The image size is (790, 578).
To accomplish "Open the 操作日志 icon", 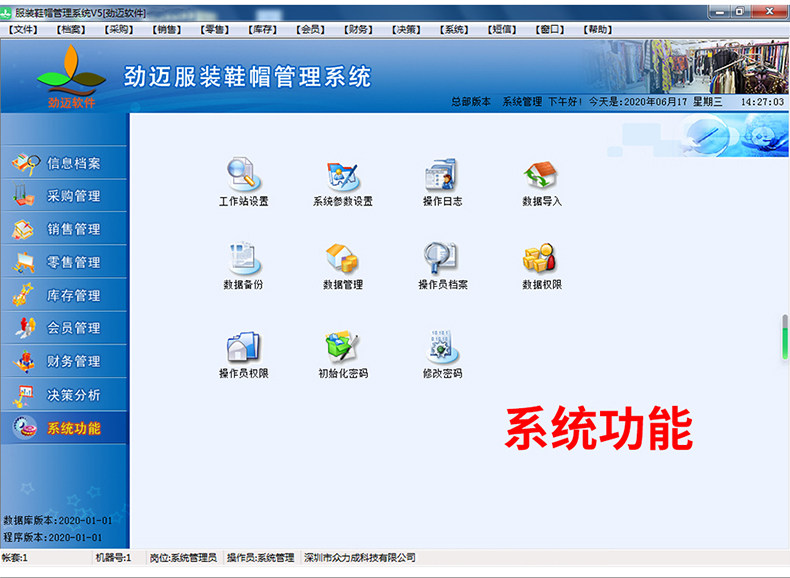I will (x=442, y=174).
